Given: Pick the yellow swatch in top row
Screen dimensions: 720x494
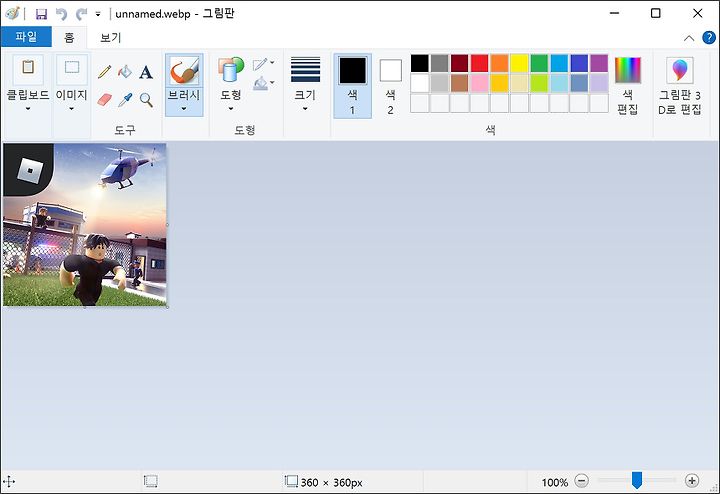Looking at the screenshot, I should (519, 63).
